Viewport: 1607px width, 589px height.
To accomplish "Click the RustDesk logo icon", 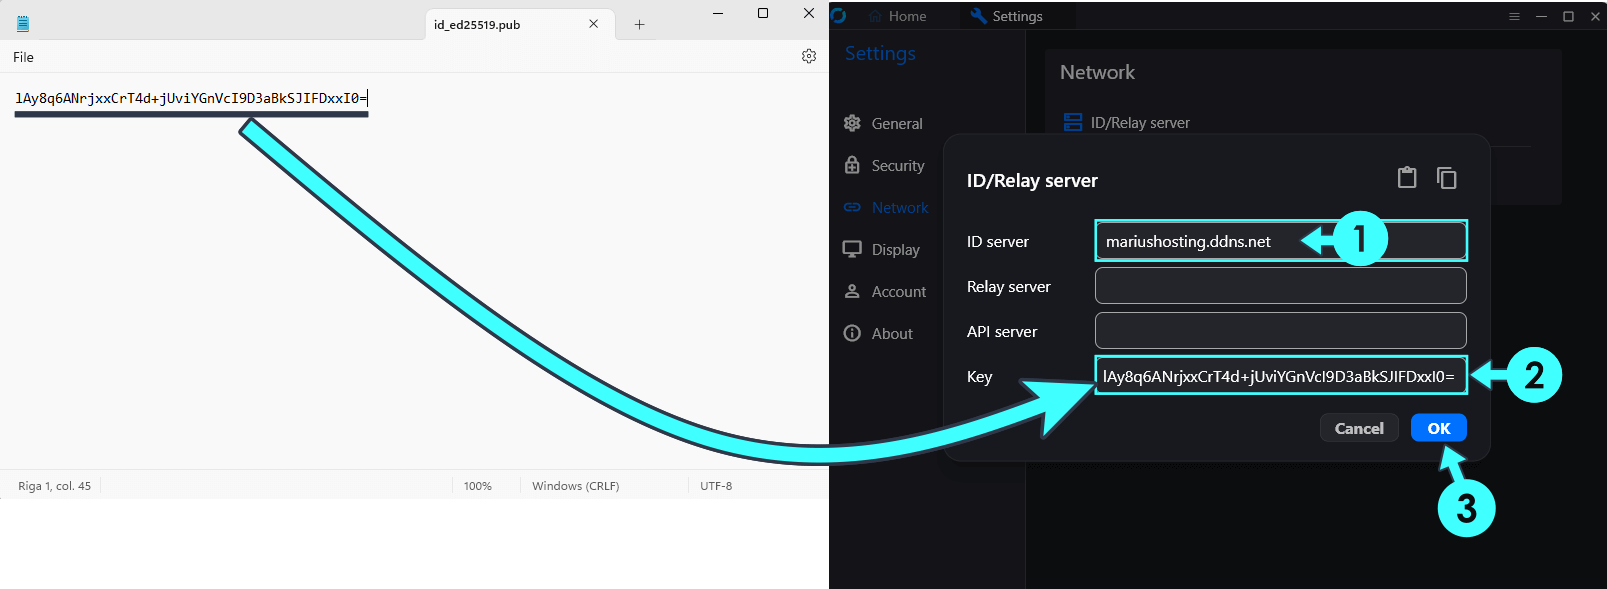I will 839,15.
